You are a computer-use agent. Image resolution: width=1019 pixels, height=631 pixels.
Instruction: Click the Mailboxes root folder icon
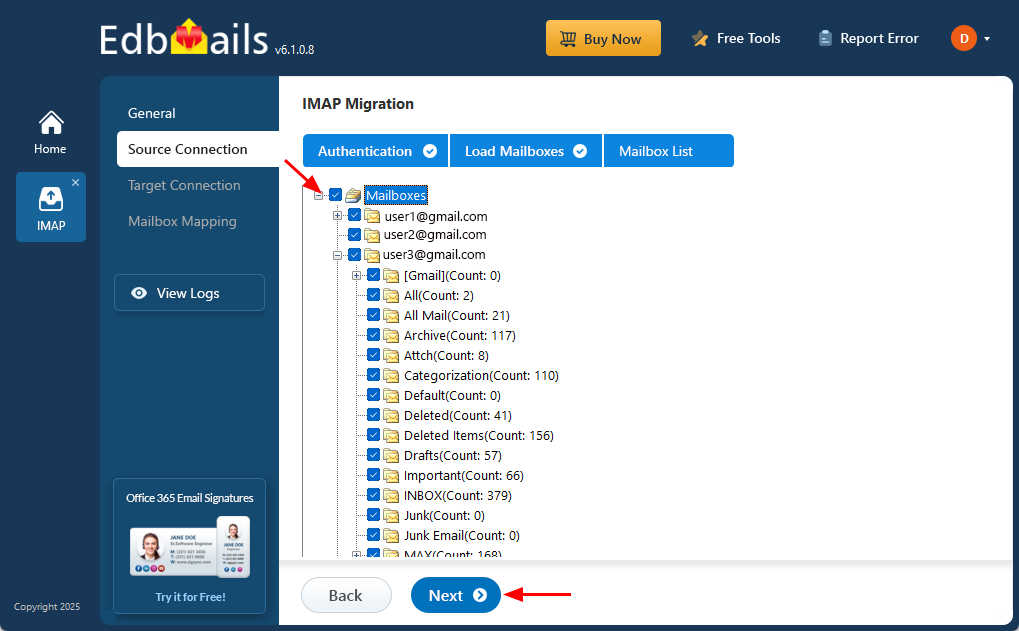(x=353, y=195)
